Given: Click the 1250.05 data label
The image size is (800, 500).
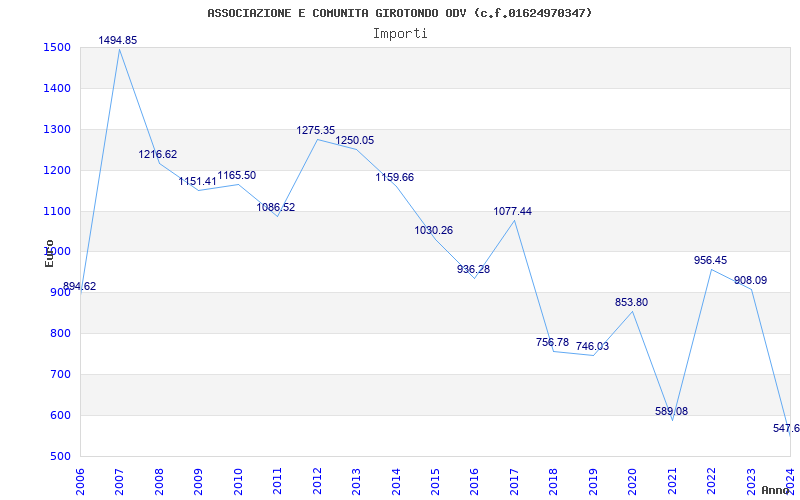Looking at the screenshot, I should [355, 140].
